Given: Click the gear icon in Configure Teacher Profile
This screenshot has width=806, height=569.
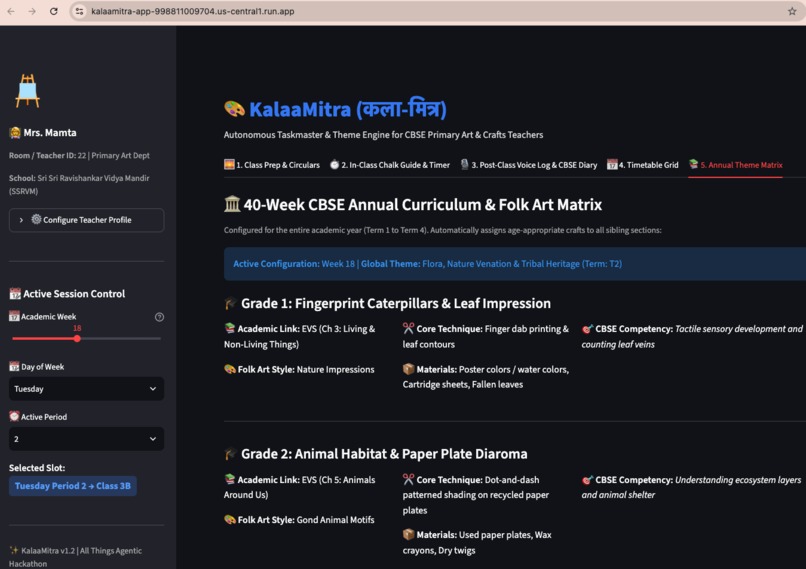Looking at the screenshot, I should 36,219.
